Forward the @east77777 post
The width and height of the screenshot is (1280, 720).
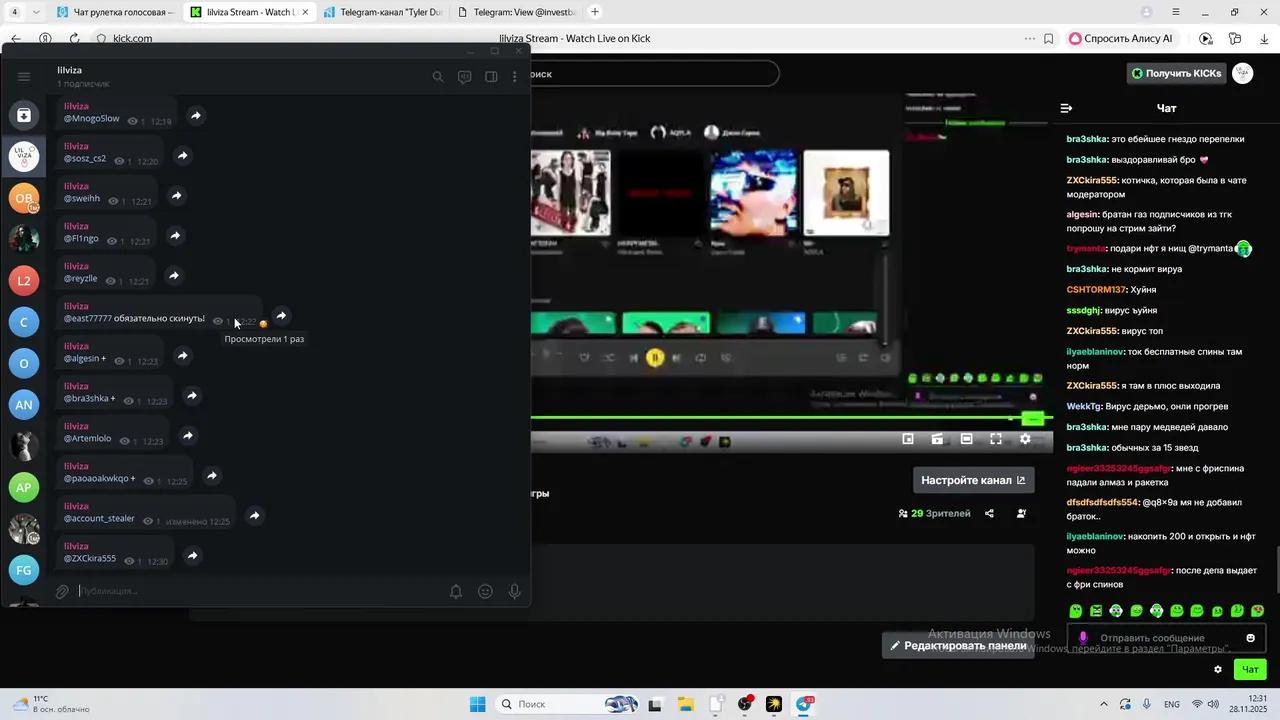coord(281,316)
